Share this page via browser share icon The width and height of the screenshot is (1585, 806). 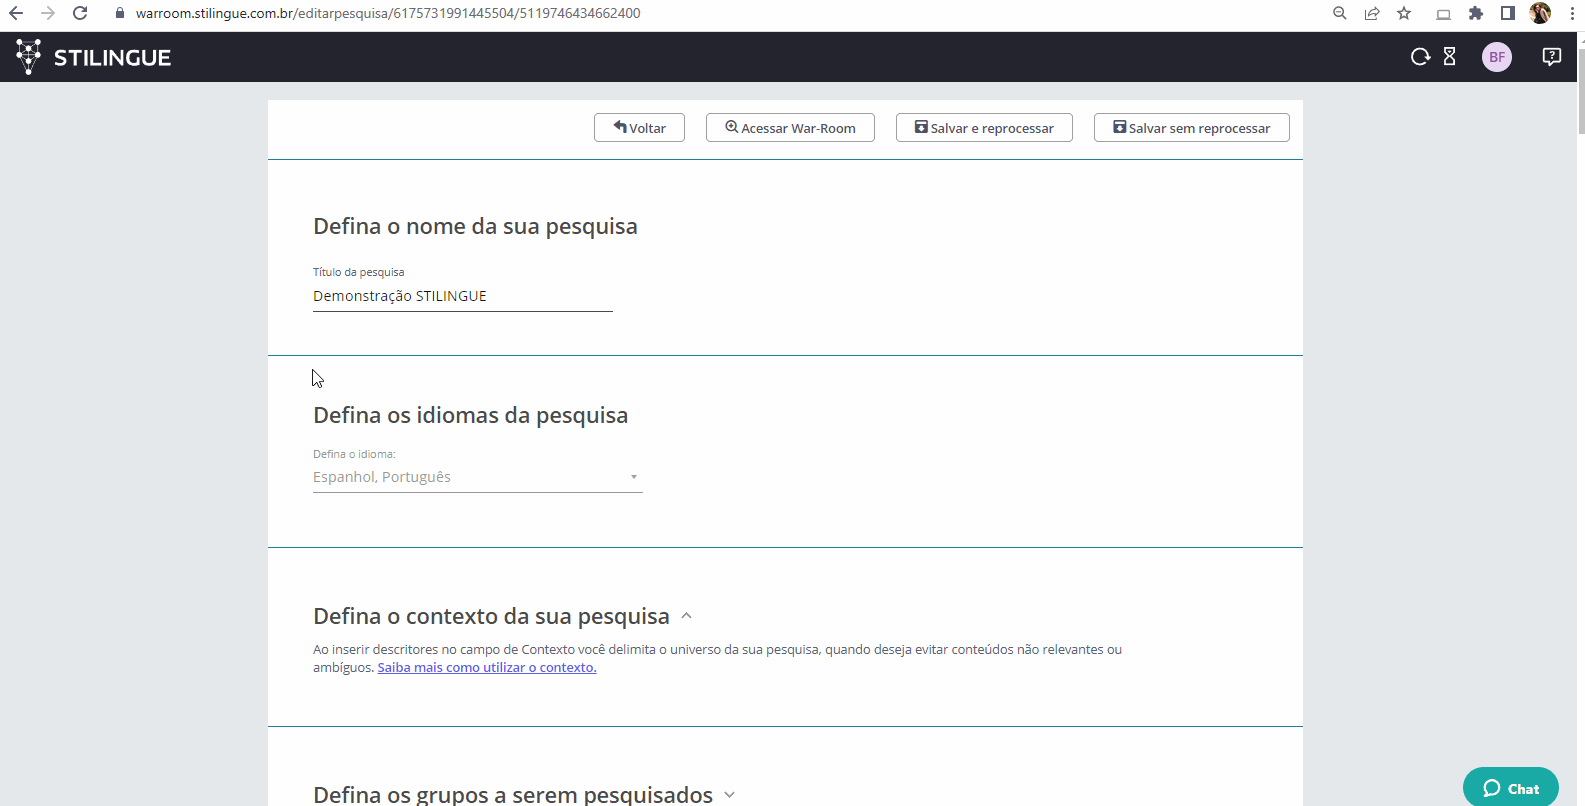click(x=1372, y=13)
